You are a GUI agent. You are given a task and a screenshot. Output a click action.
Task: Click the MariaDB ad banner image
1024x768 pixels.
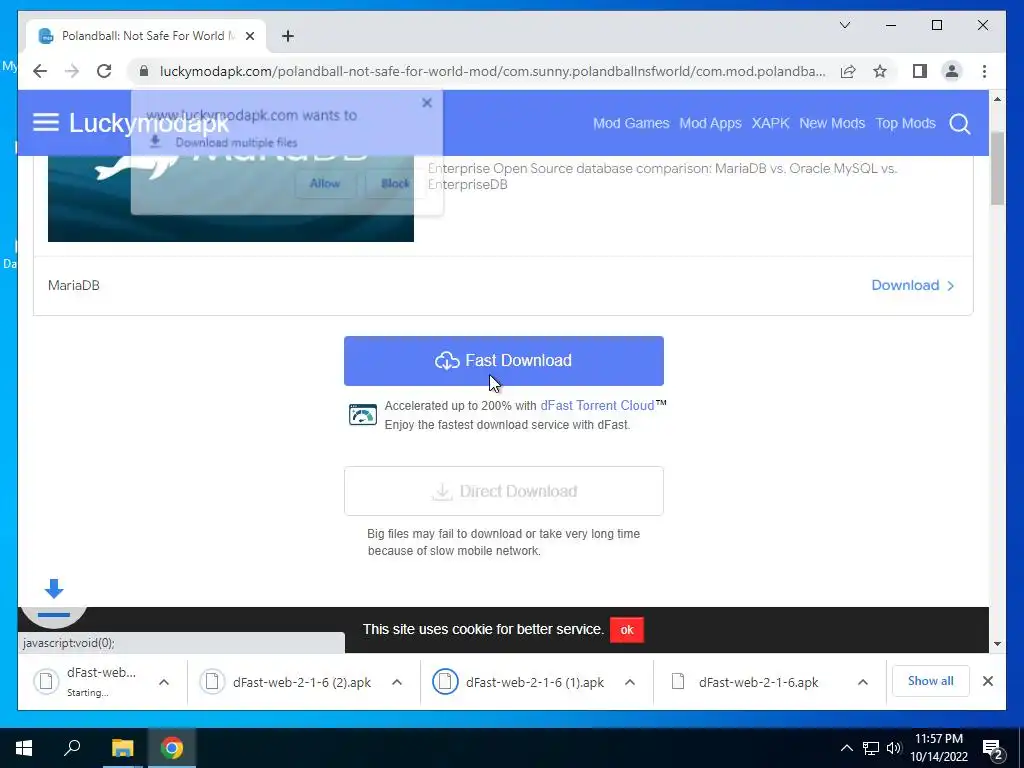(231, 199)
